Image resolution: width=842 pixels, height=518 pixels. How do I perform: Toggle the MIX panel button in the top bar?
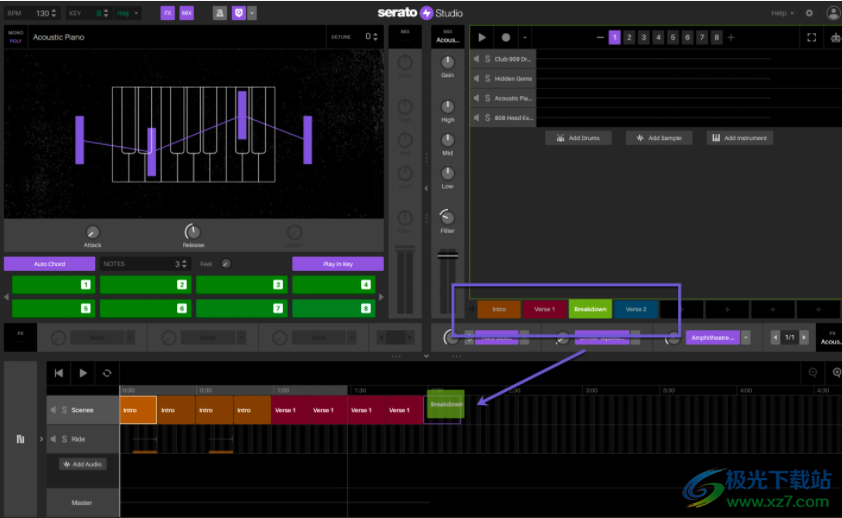[186, 13]
